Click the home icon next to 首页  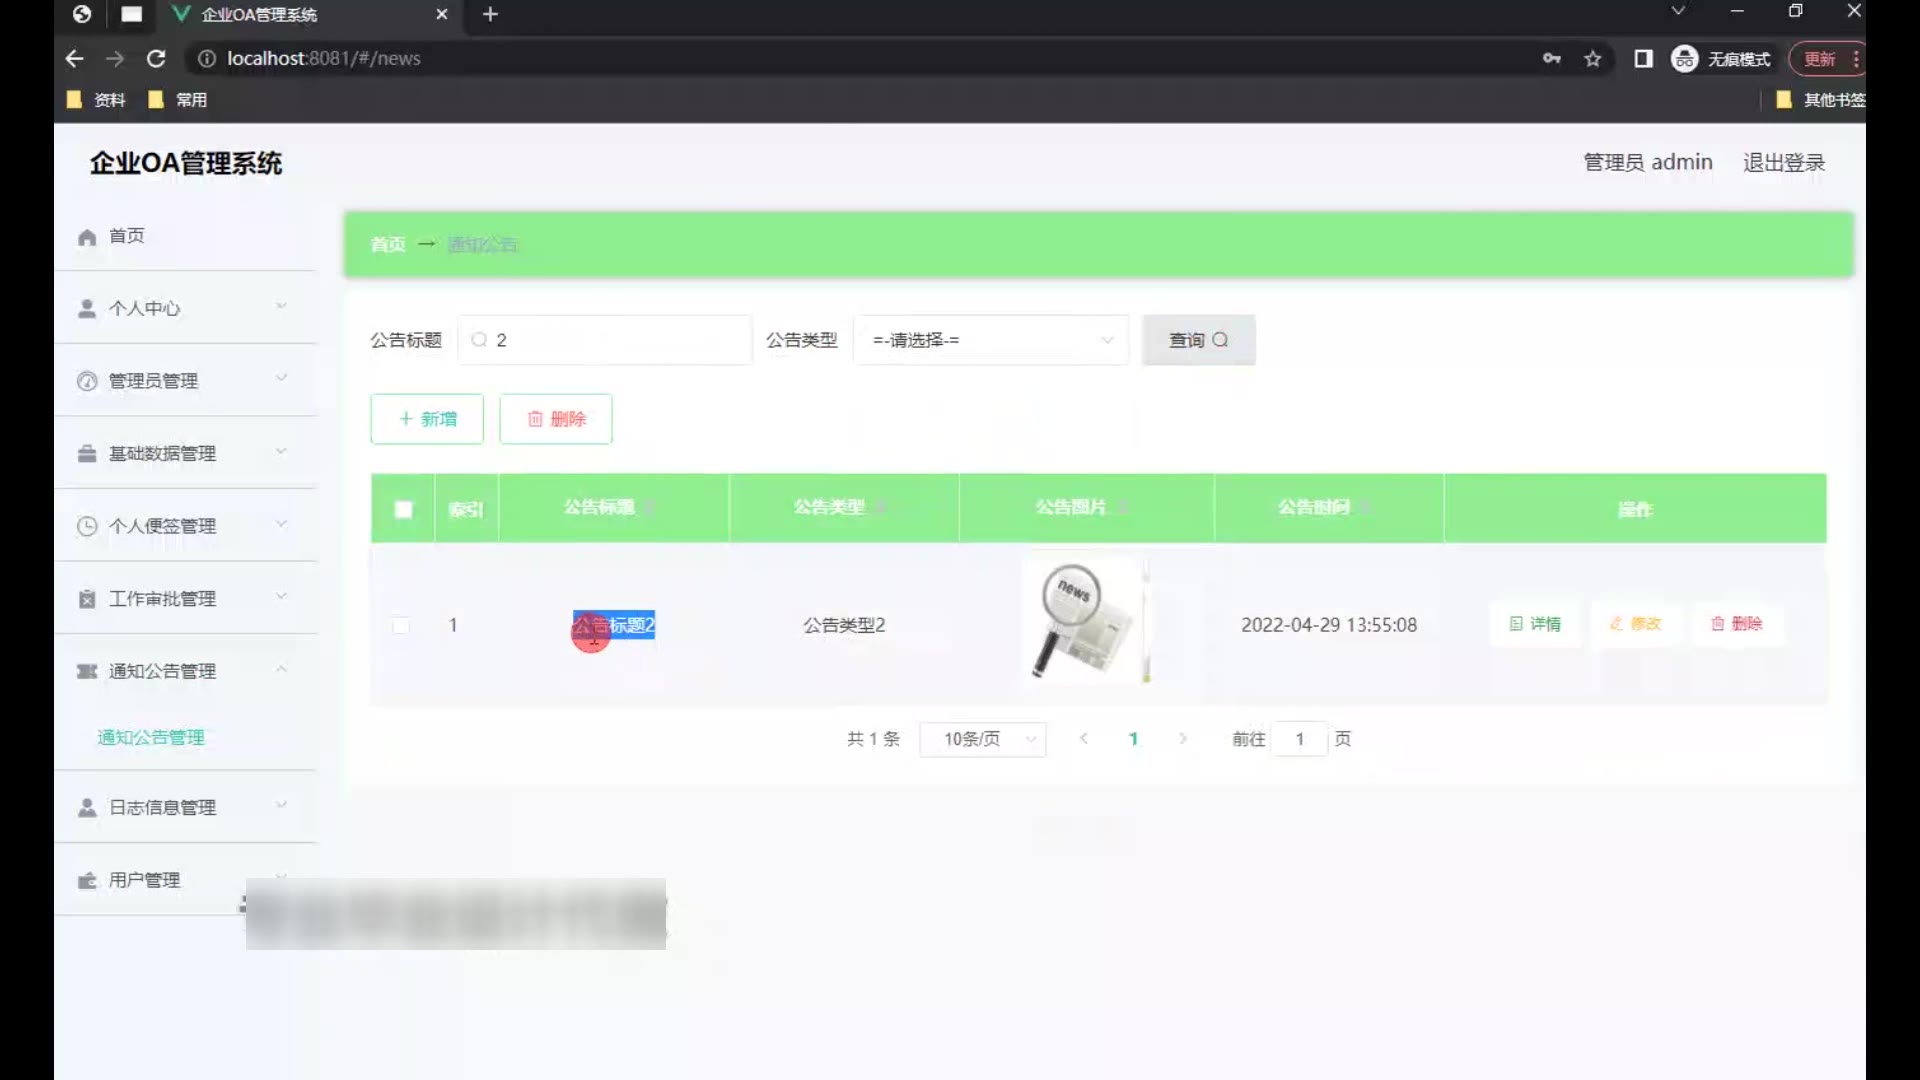coord(87,237)
